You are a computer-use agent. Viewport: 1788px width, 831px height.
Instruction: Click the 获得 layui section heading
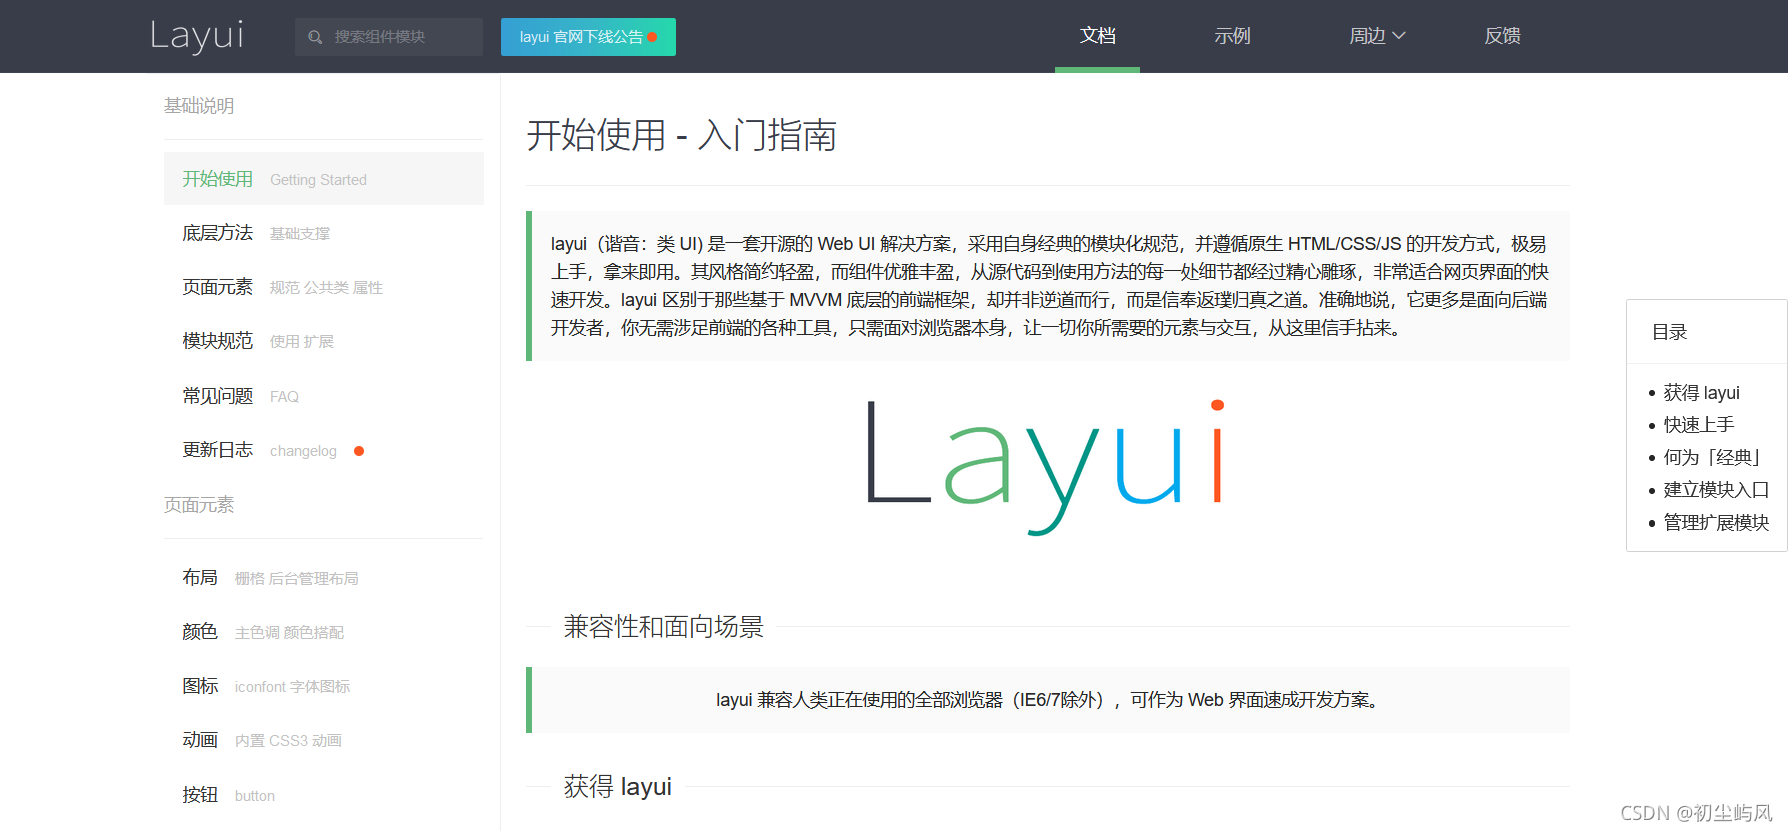(617, 787)
